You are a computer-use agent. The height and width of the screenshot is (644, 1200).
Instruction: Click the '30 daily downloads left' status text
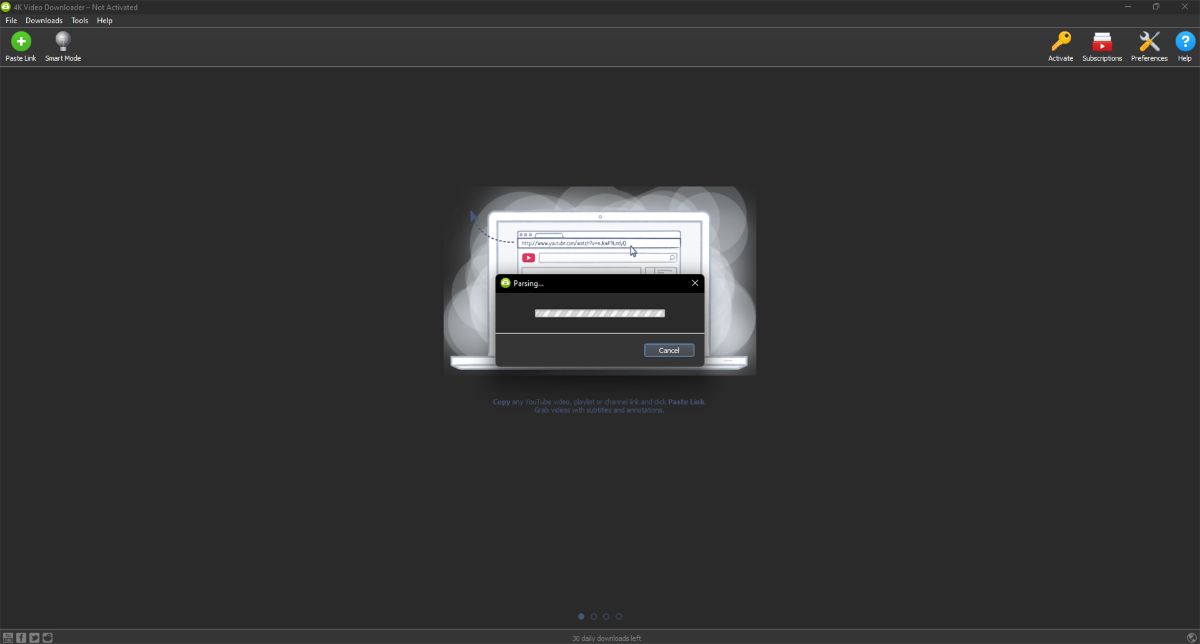coord(607,638)
